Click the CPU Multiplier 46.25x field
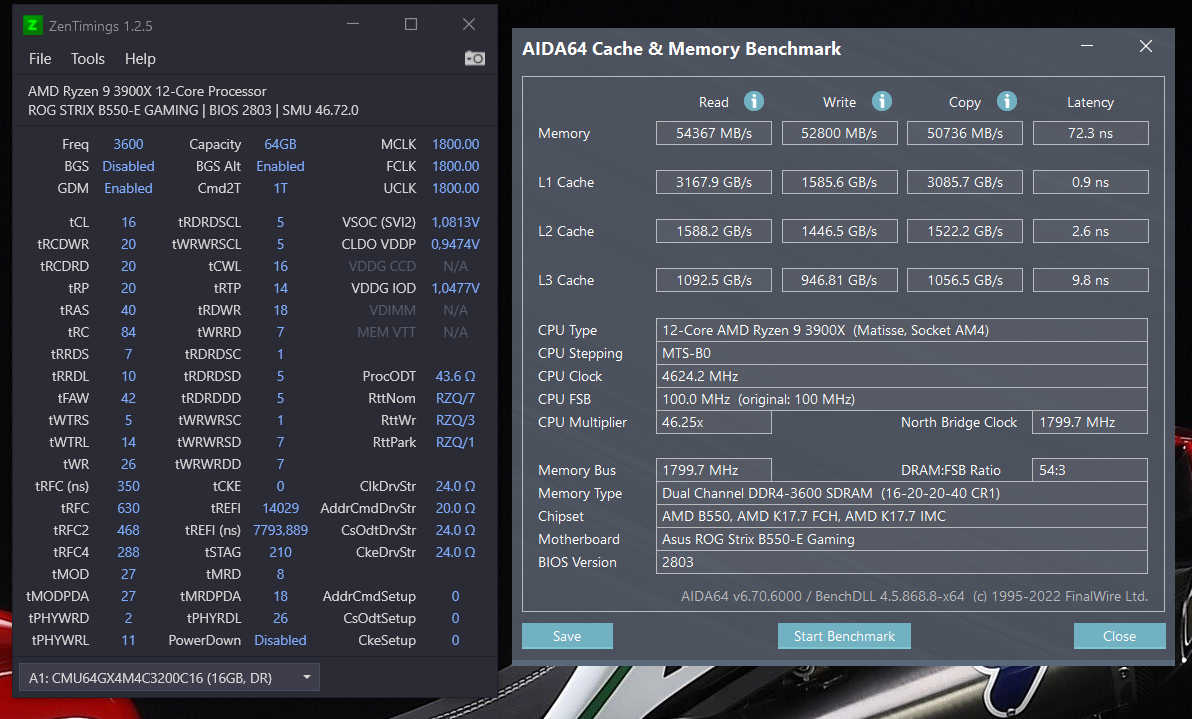The width and height of the screenshot is (1192, 719). (714, 422)
